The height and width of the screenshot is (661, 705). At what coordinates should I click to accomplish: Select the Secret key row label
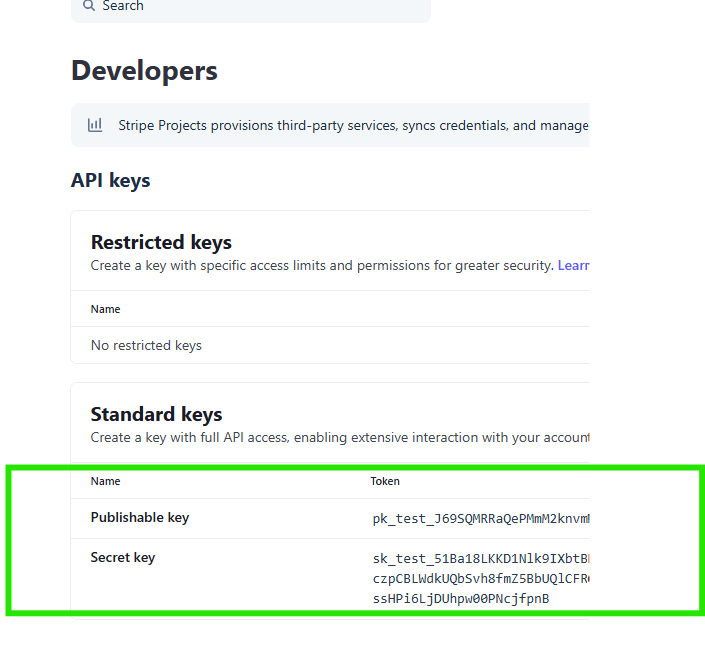click(123, 558)
